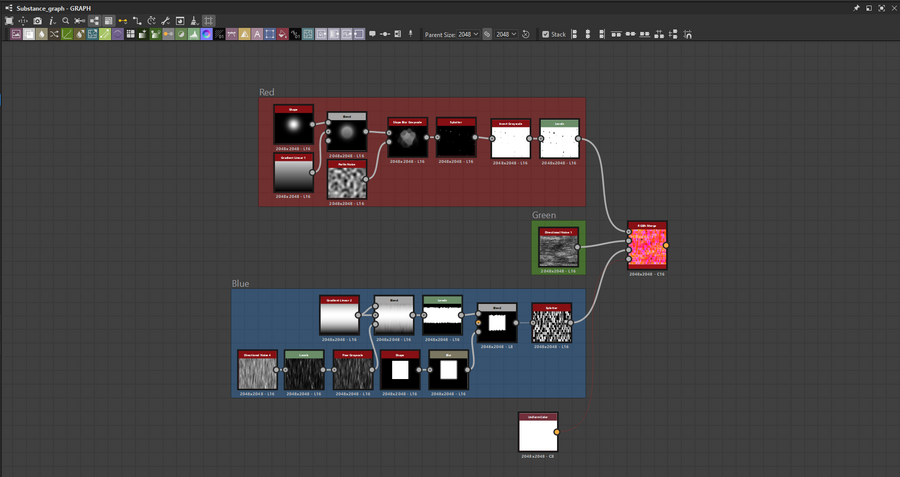Toggle the link lock between Parent Size values
The image size is (900, 477).
point(487,34)
